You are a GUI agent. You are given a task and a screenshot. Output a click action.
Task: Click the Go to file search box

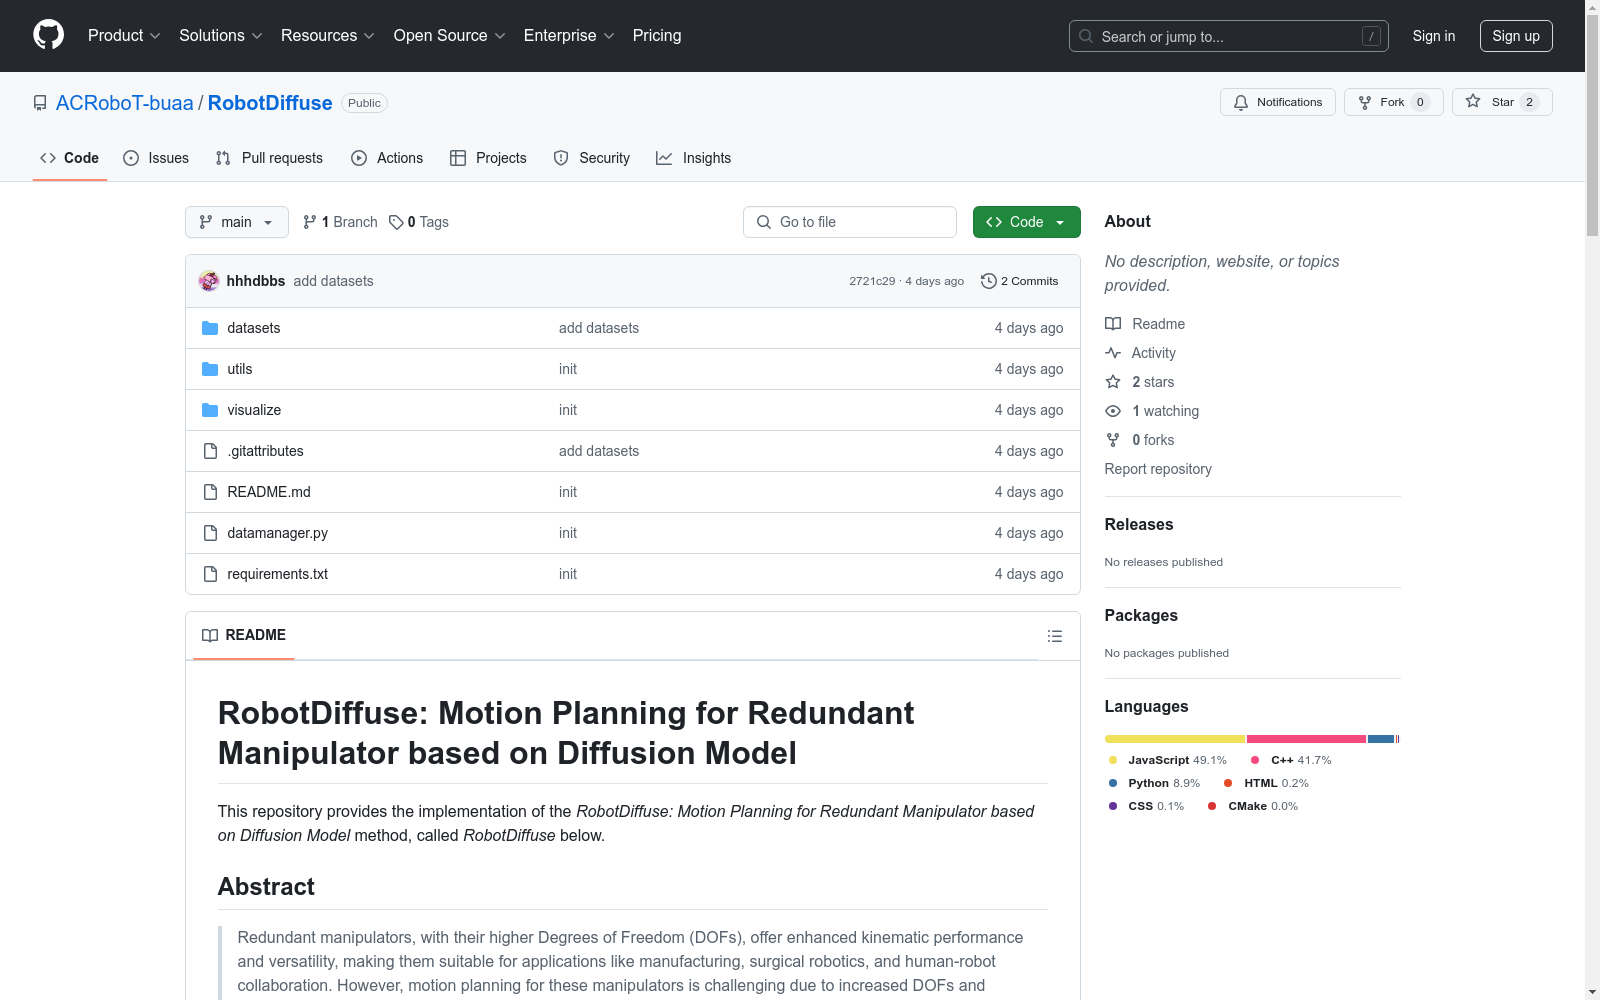coord(850,222)
